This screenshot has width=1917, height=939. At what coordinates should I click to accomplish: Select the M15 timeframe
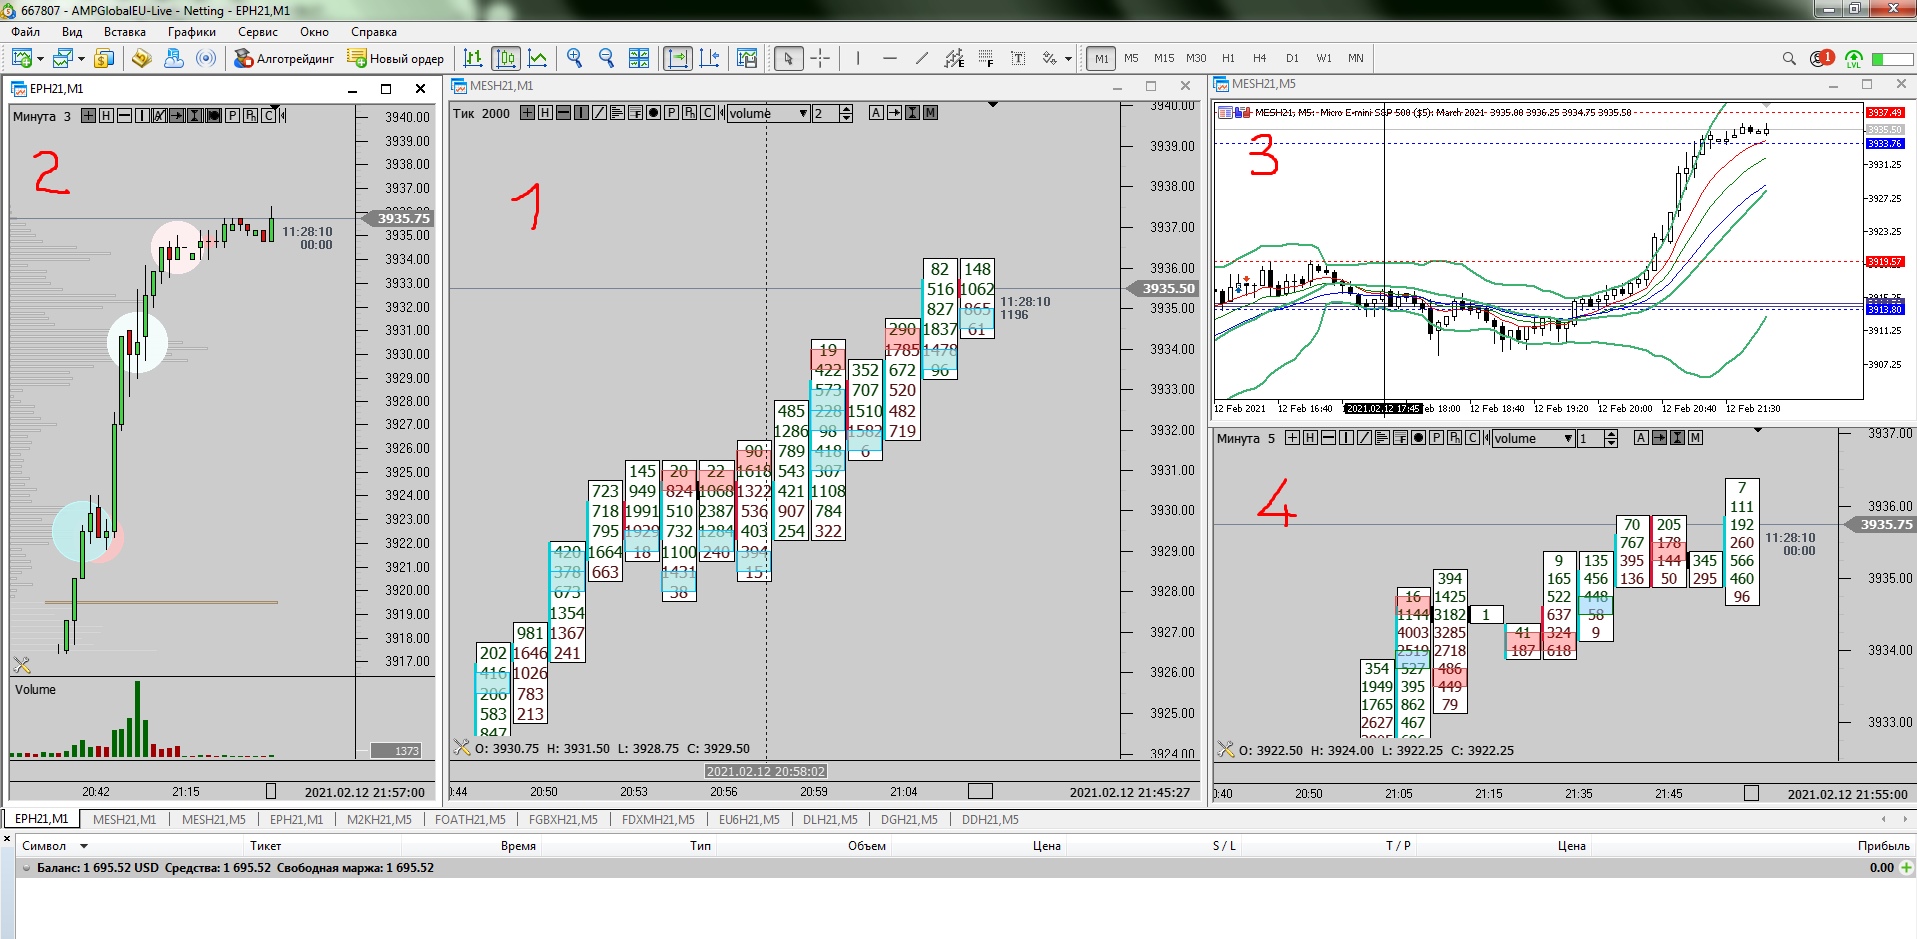tap(1164, 58)
